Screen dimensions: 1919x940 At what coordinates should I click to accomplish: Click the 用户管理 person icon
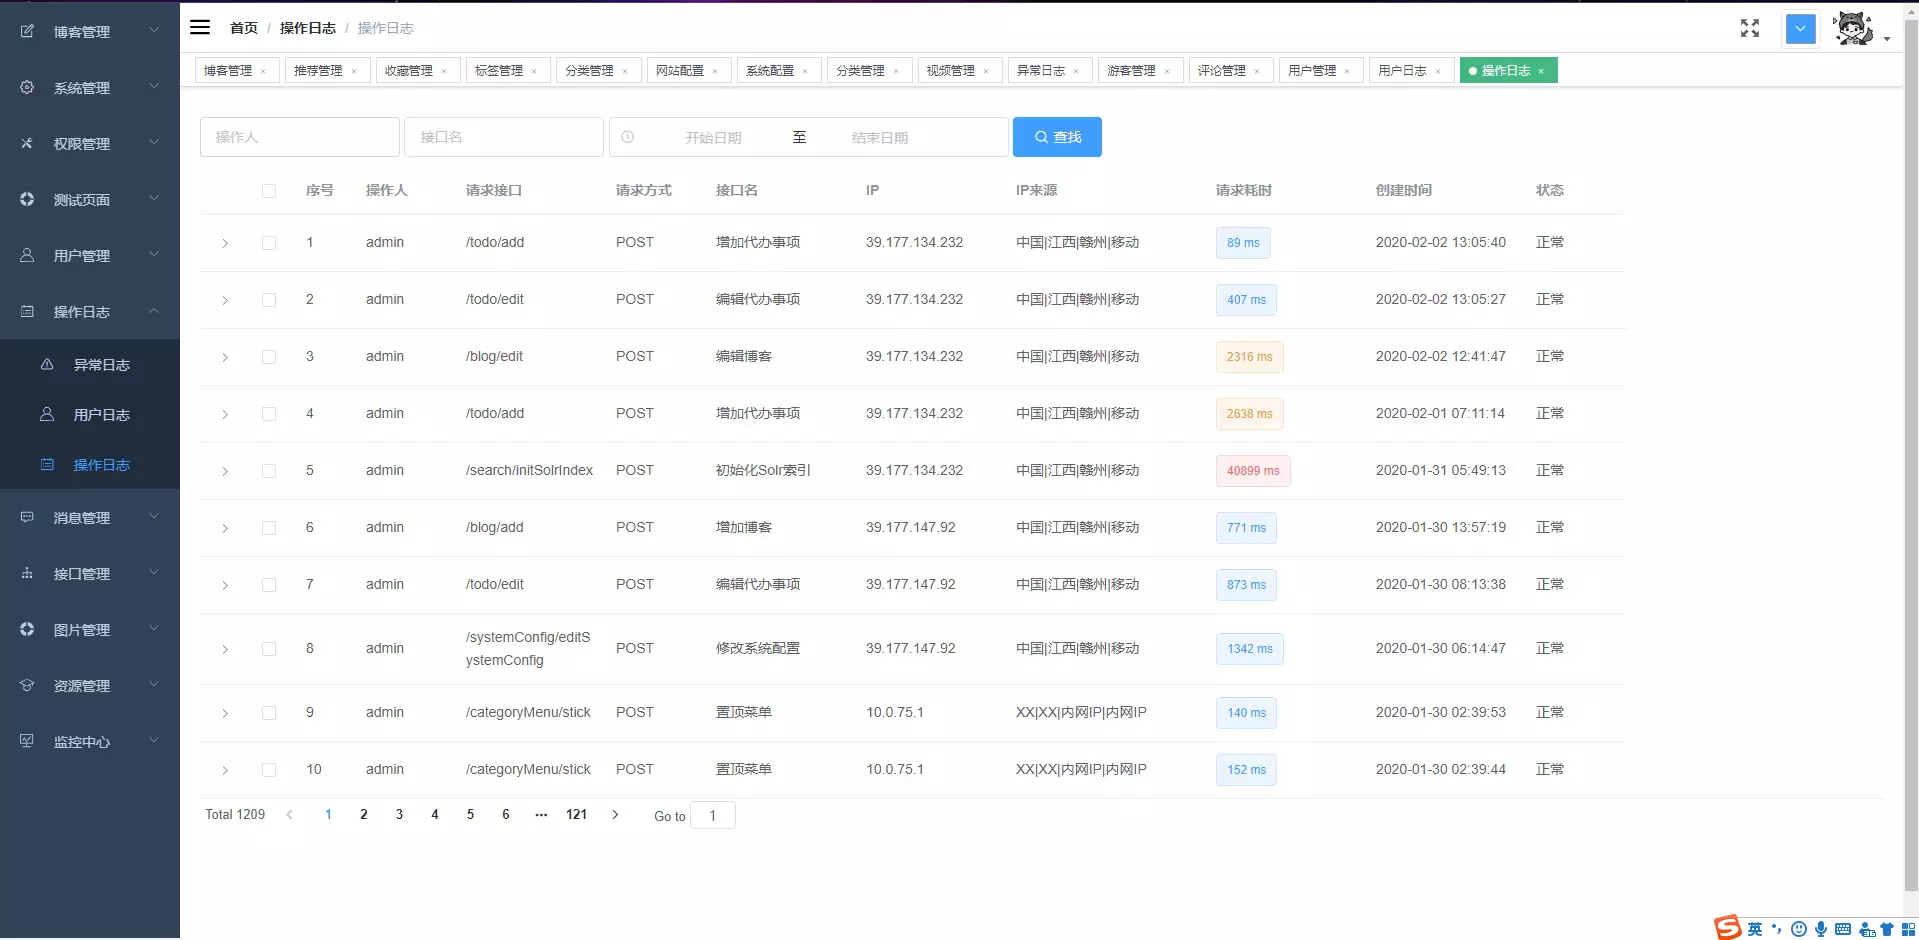(x=27, y=256)
